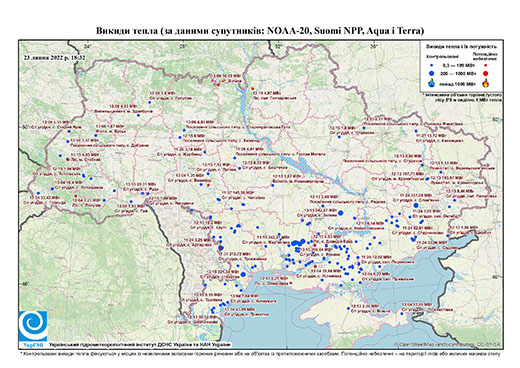Select the large blue marker near Слов'янськ label
This screenshot has height=368, width=520.
tap(416, 205)
